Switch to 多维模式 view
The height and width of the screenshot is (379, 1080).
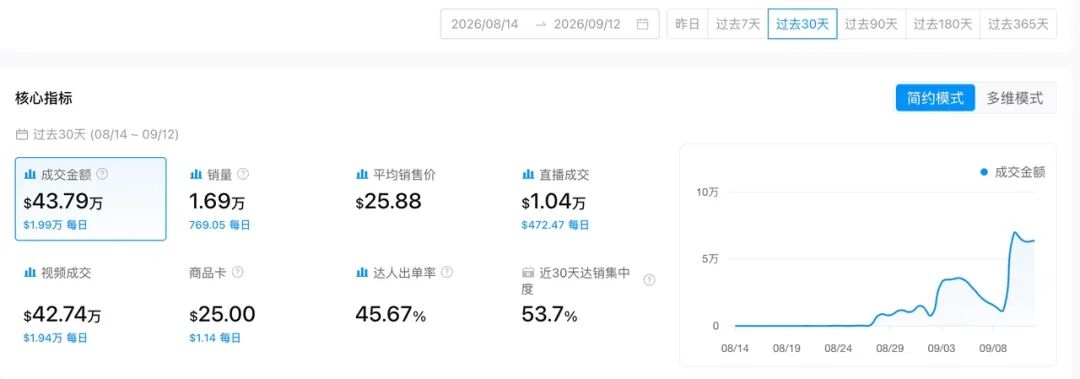1015,98
